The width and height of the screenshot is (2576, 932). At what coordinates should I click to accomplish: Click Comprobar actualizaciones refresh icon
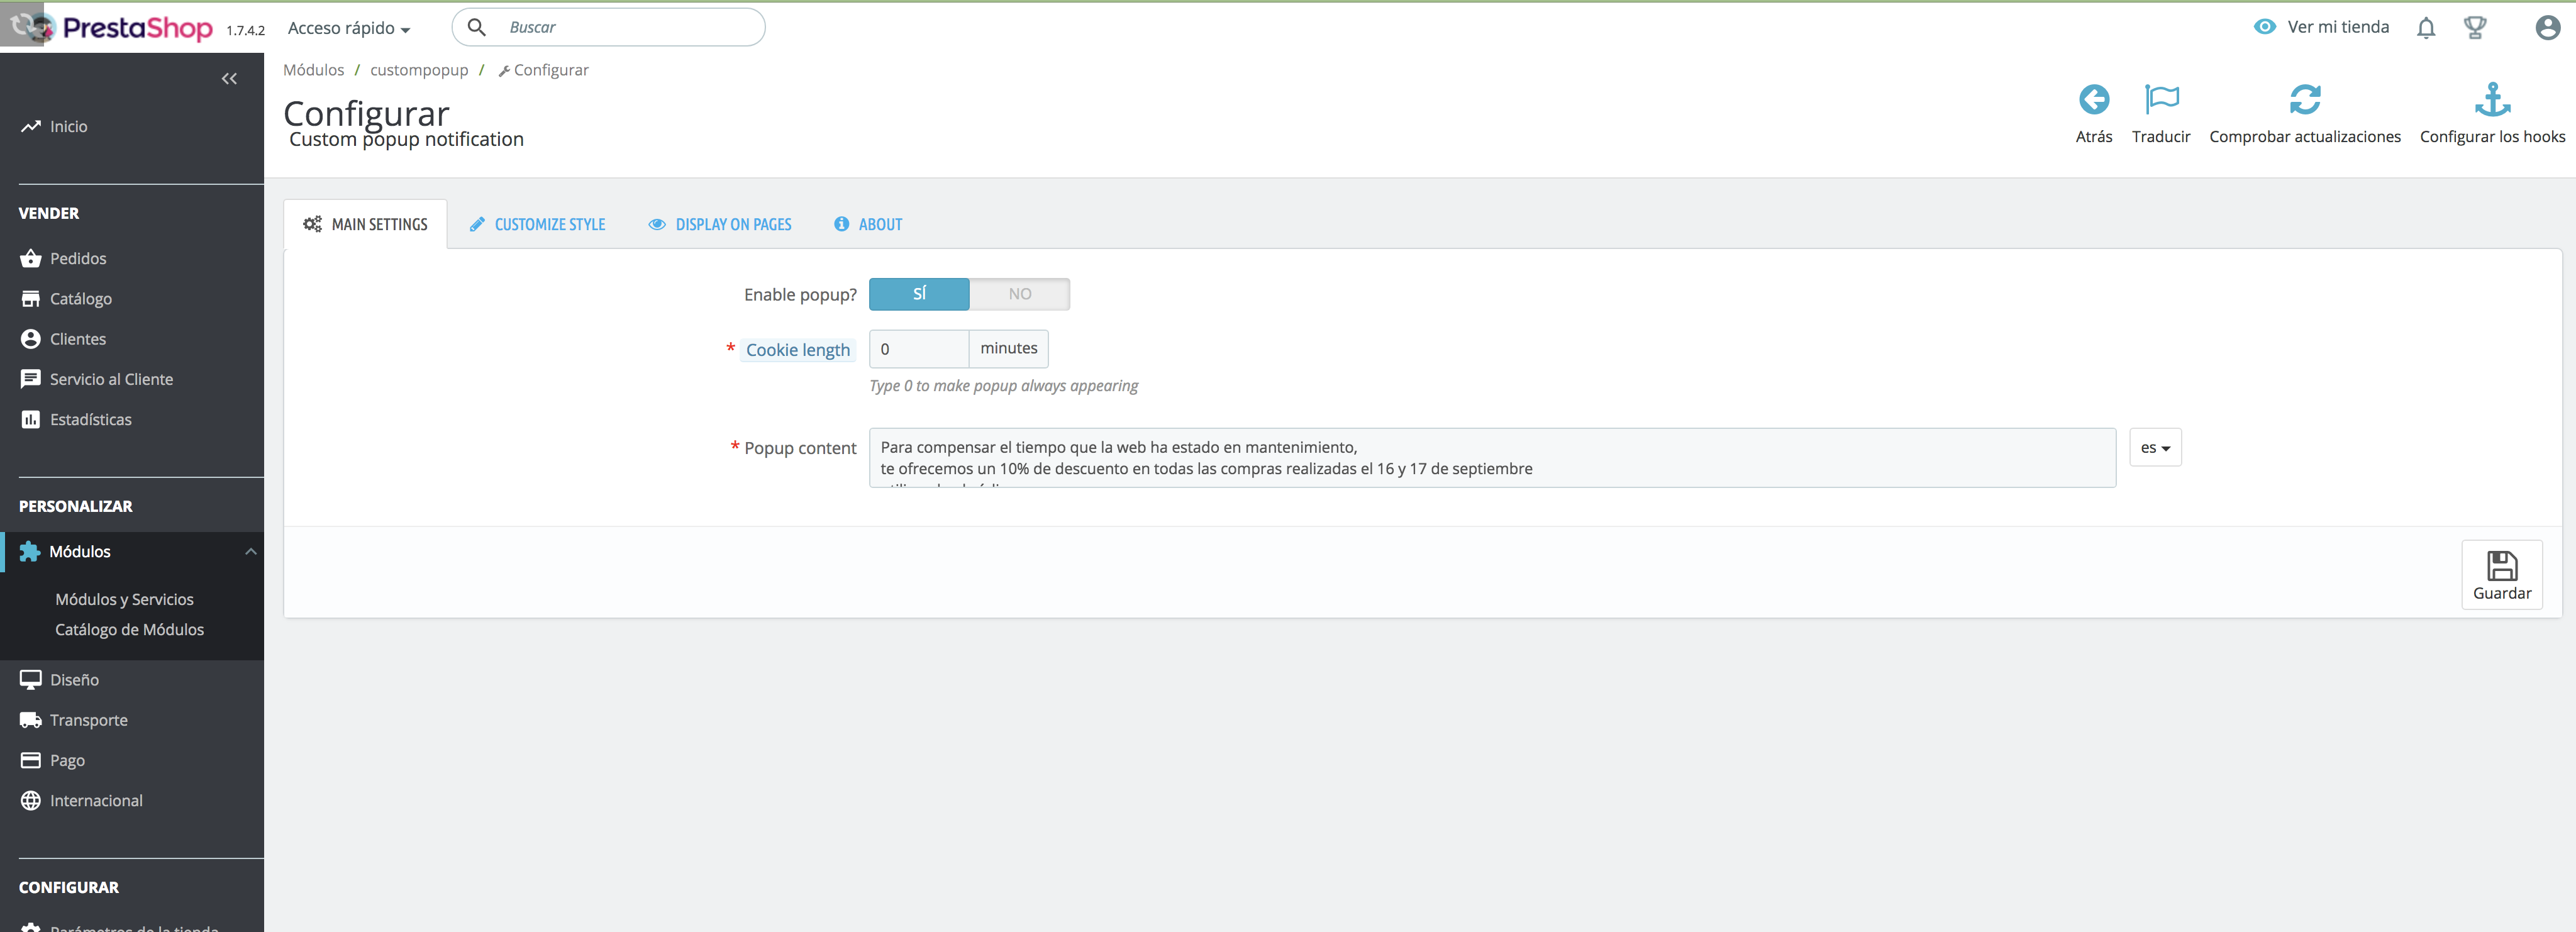click(2304, 100)
